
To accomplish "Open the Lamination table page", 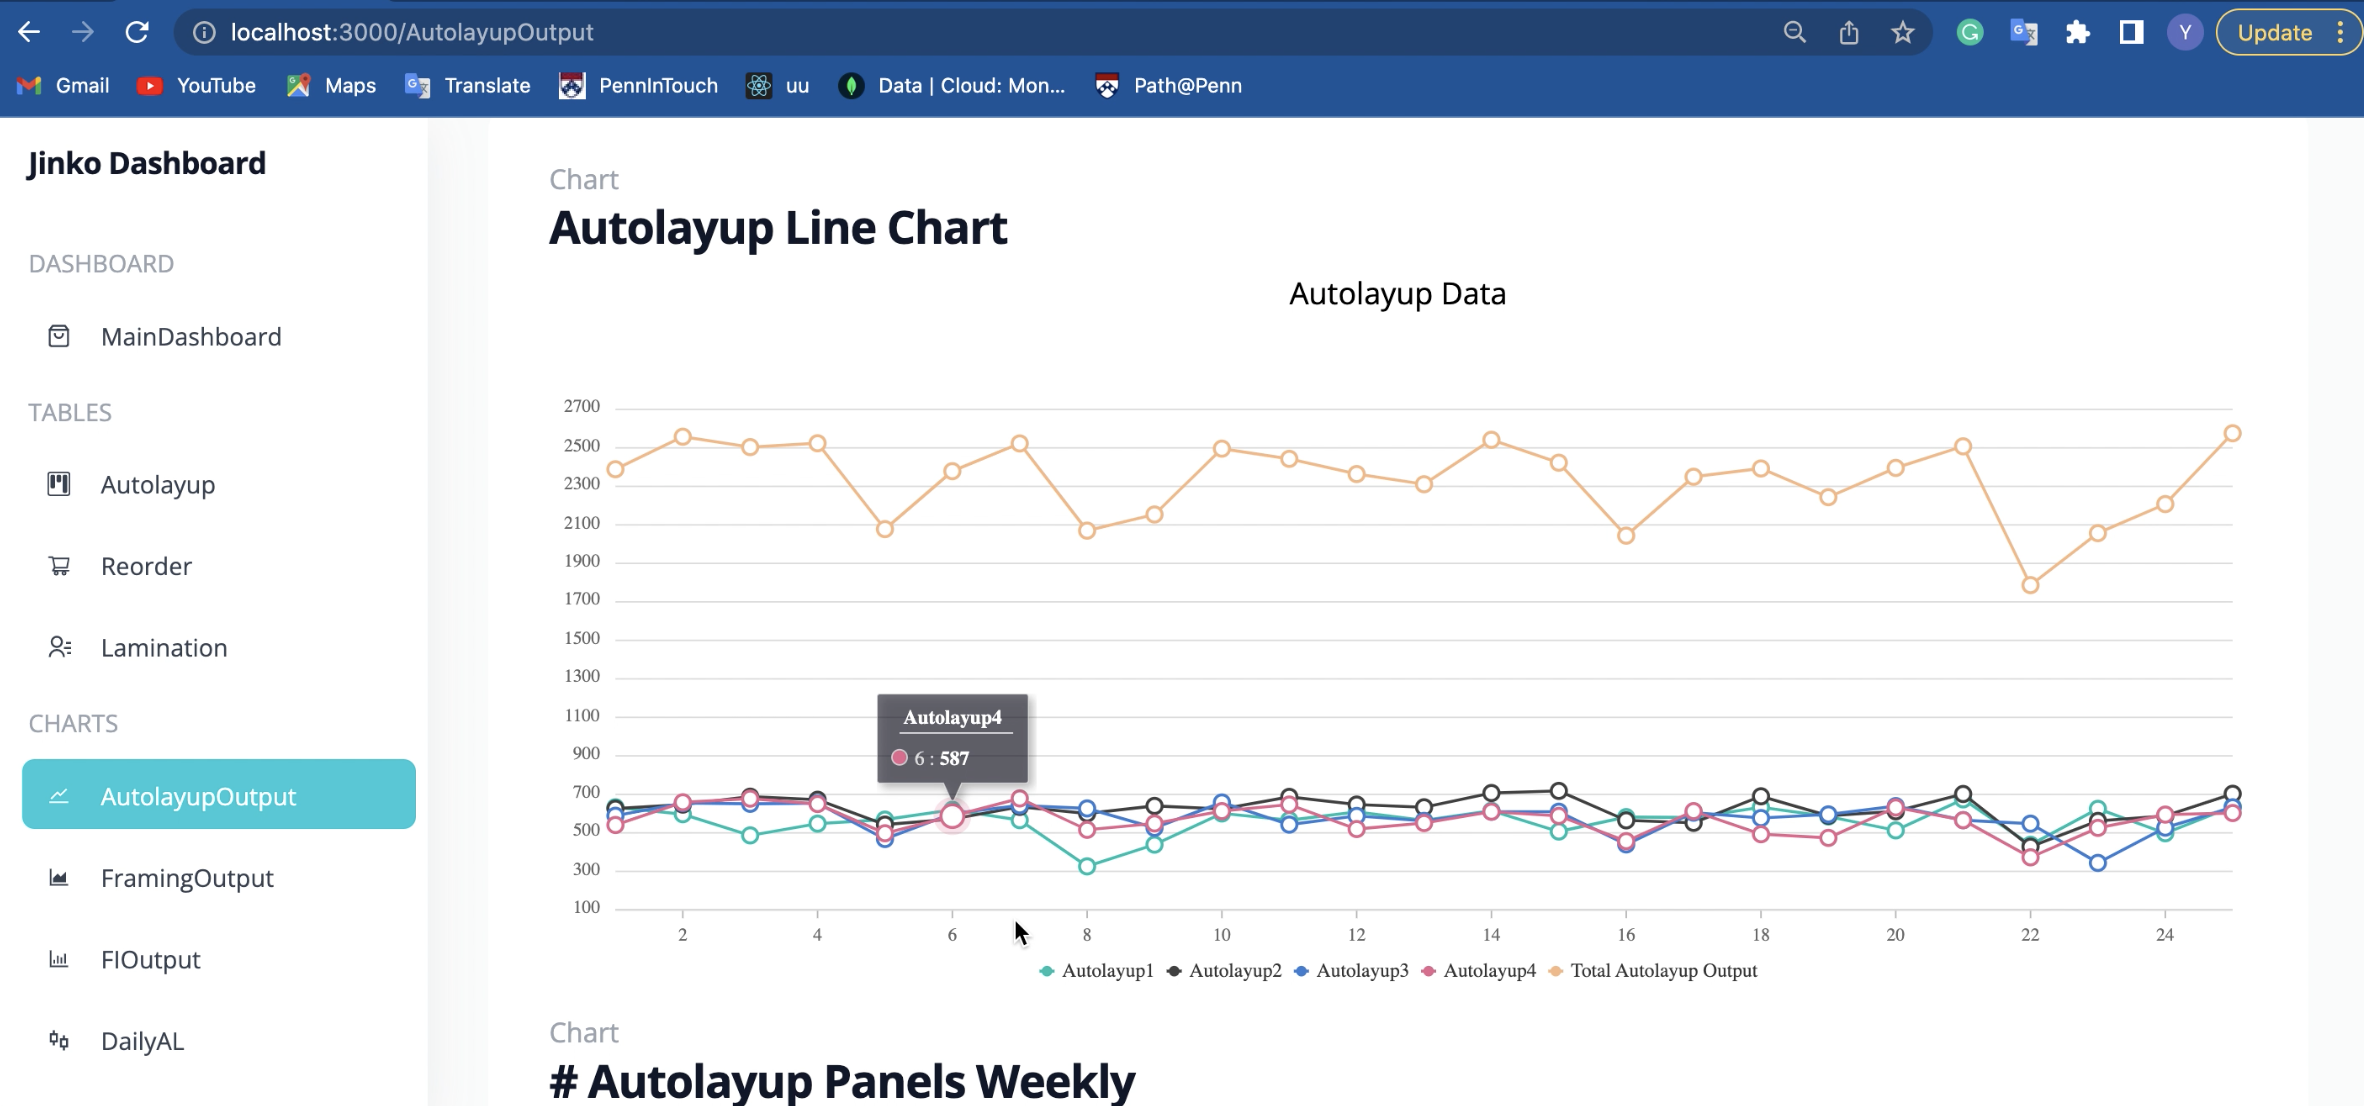I will coord(164,648).
